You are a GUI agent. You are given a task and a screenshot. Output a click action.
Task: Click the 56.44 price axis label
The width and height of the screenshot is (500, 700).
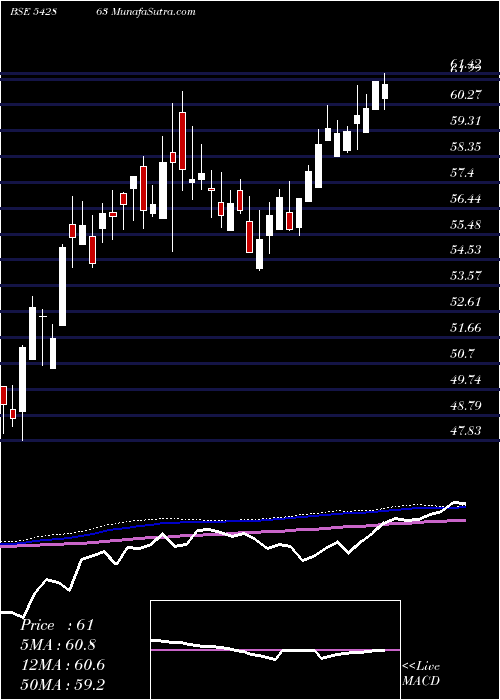[466, 198]
